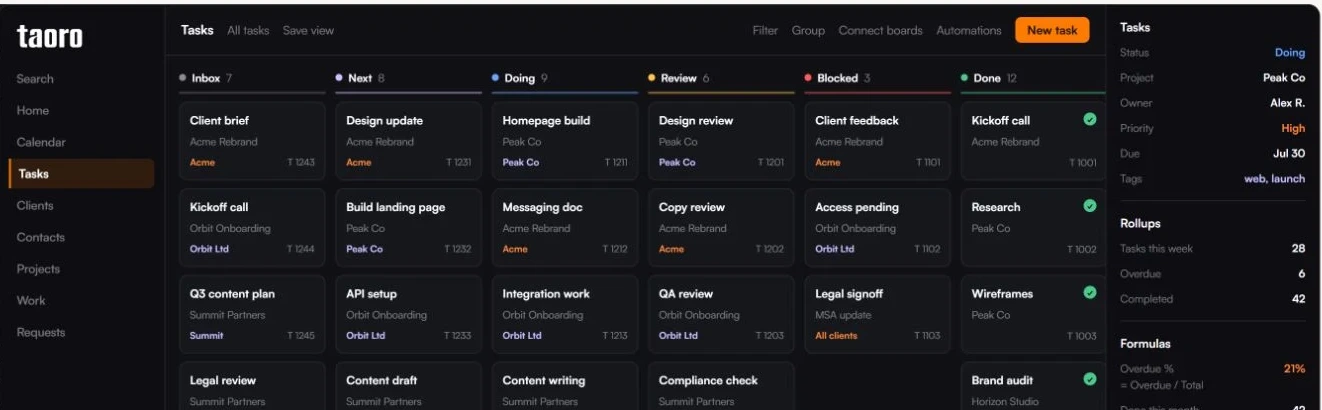Click the Project value Peak Co
This screenshot has height=410, width=1322.
pyautogui.click(x=1284, y=78)
